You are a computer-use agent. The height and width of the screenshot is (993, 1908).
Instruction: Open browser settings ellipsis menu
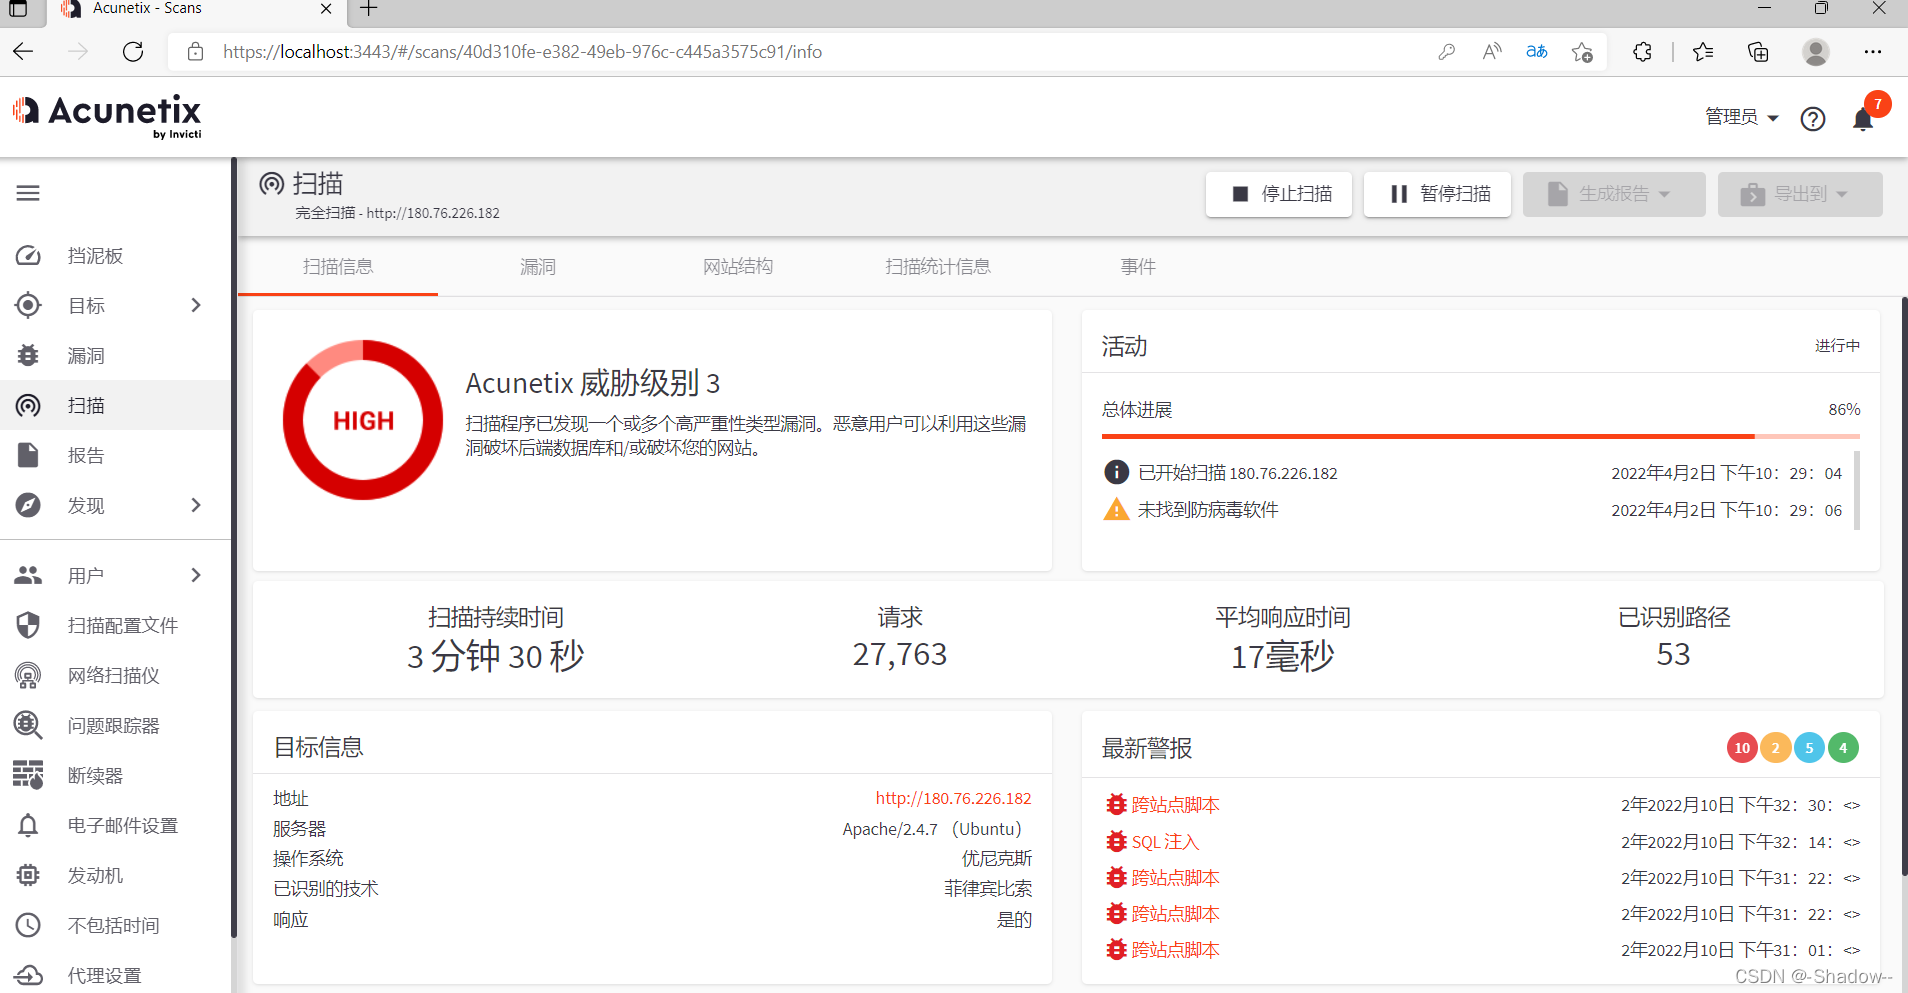pos(1873,52)
